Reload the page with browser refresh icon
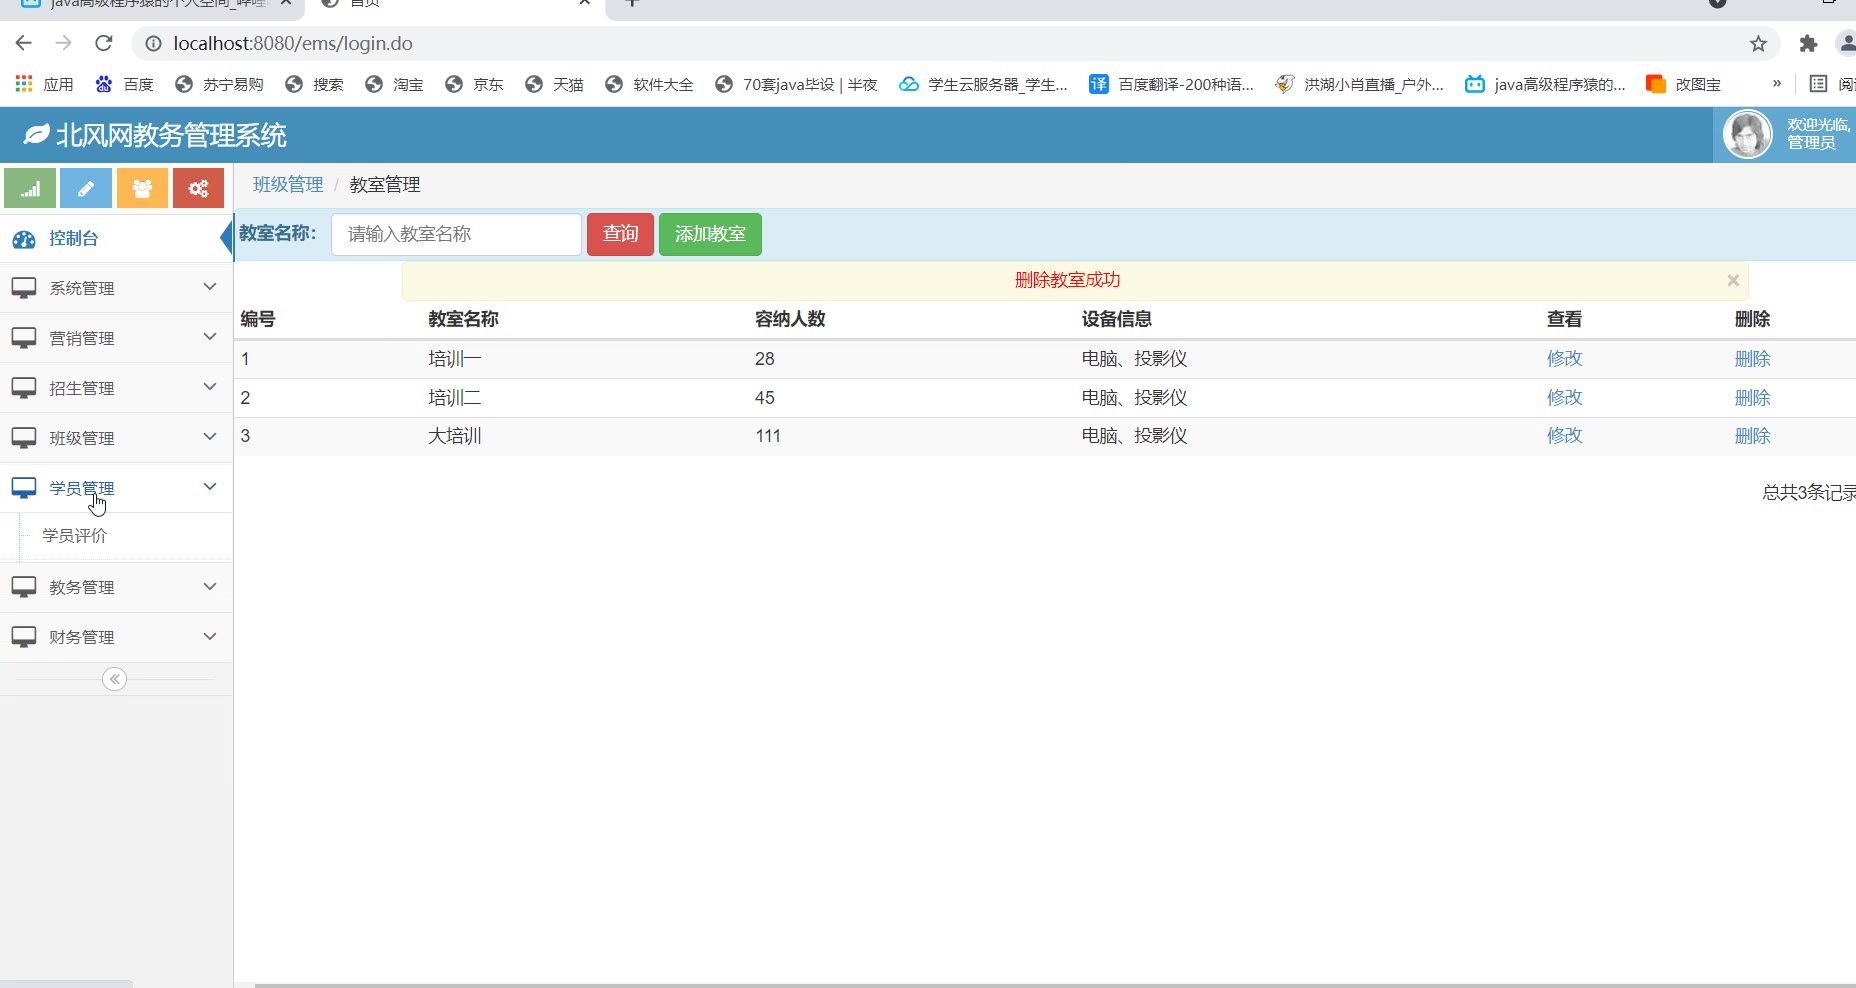The image size is (1856, 988). (x=104, y=43)
